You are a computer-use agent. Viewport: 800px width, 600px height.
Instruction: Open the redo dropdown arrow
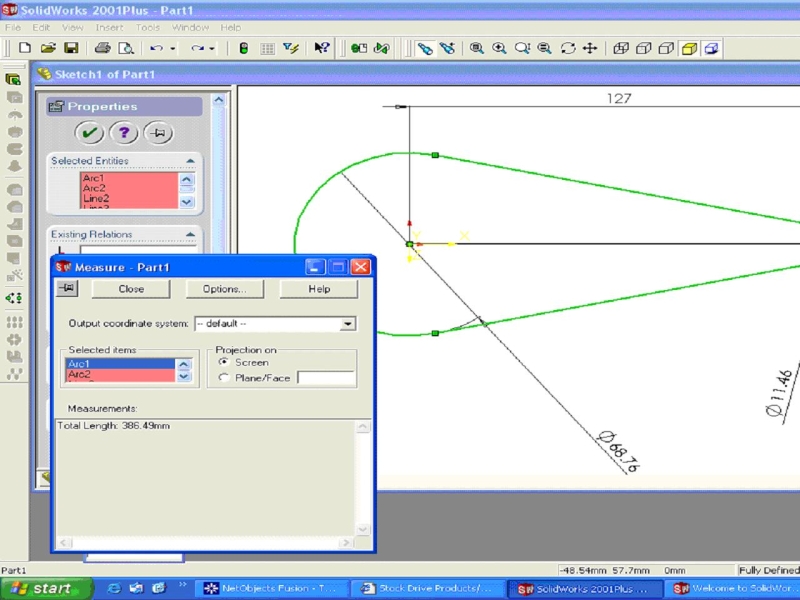point(212,49)
